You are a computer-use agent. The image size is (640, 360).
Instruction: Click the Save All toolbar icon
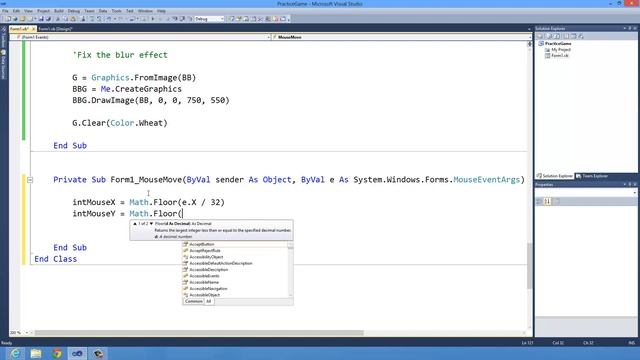[48, 19]
